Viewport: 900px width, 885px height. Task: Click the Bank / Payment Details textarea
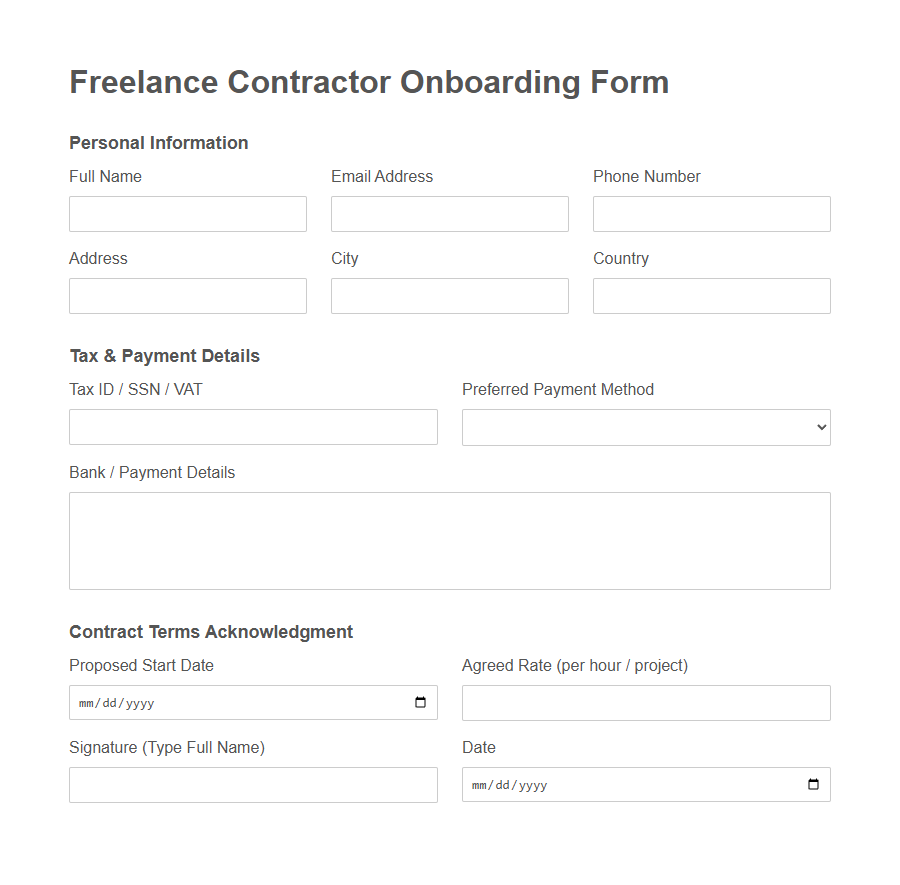[449, 540]
